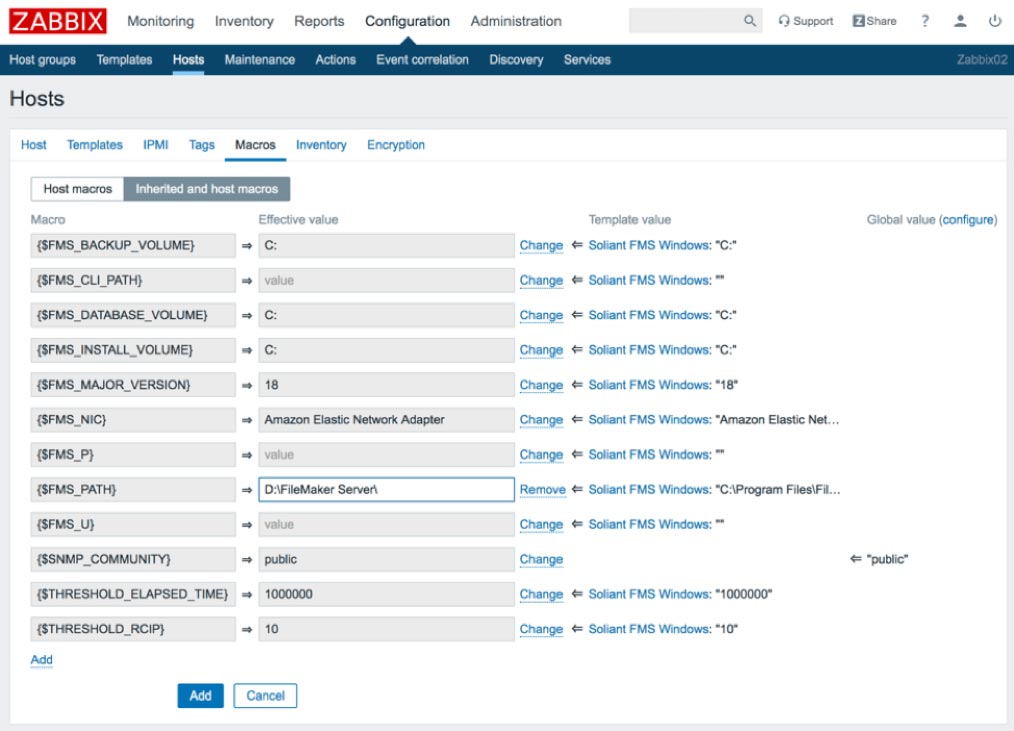This screenshot has height=731, width=1014.
Task: Open the Administration menu
Action: tap(515, 21)
